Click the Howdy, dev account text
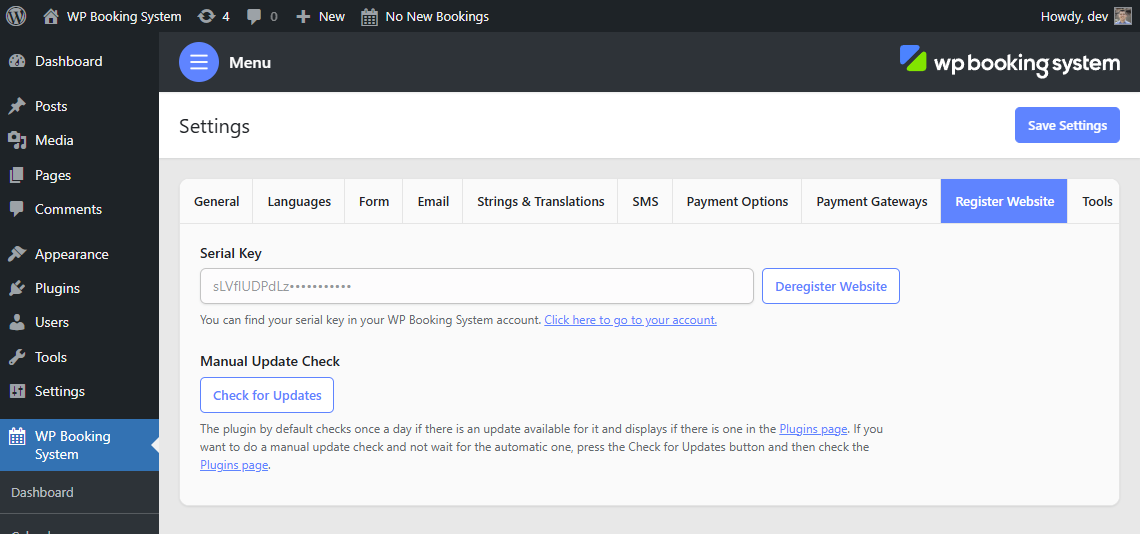This screenshot has width=1140, height=534. (x=1074, y=16)
